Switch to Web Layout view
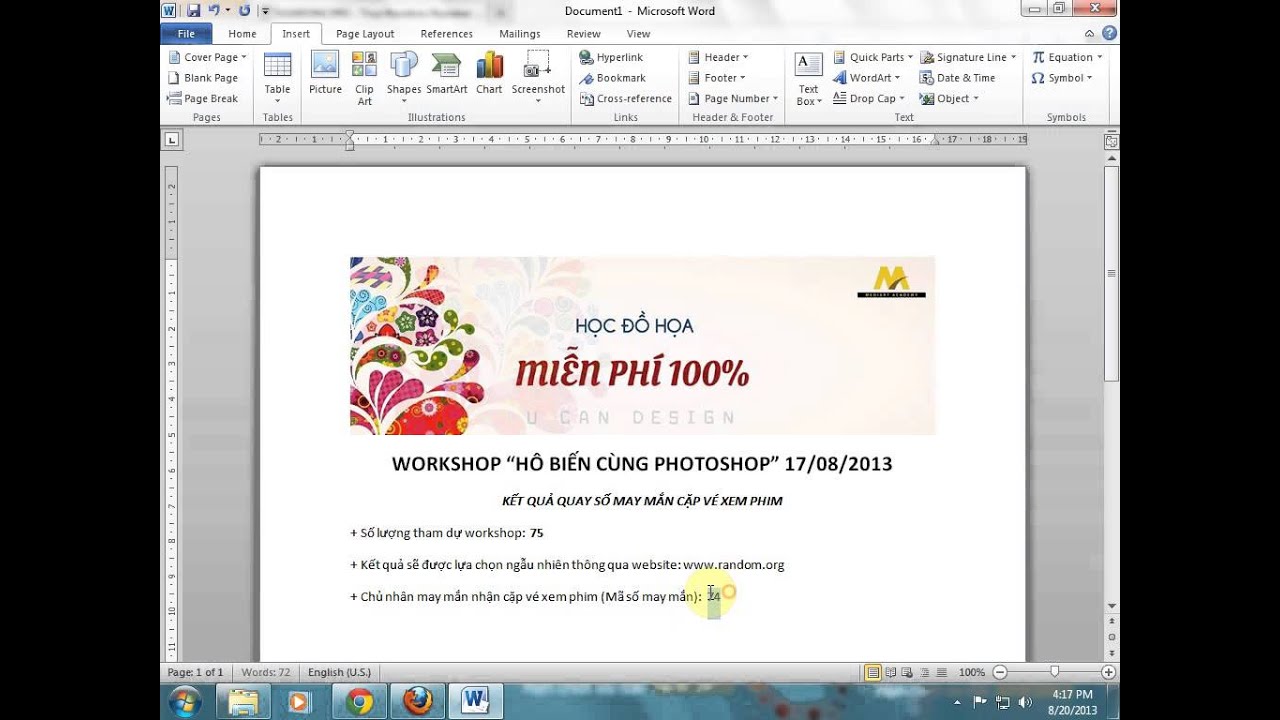The height and width of the screenshot is (720, 1280). (x=907, y=673)
